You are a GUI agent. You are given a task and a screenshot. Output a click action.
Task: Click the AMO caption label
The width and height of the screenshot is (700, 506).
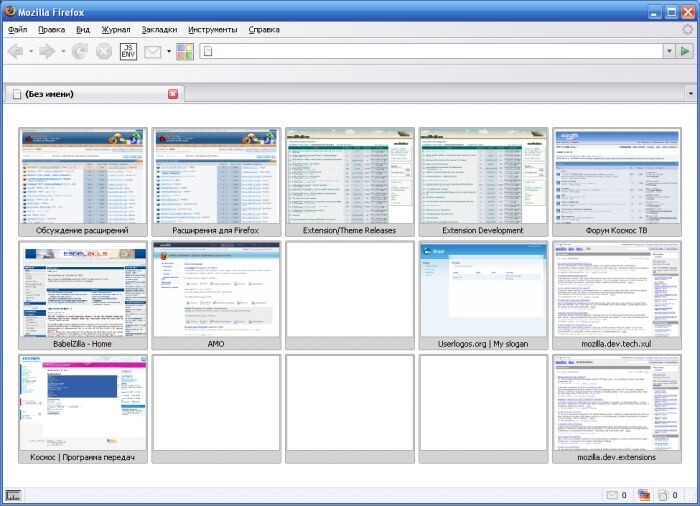[x=216, y=344]
